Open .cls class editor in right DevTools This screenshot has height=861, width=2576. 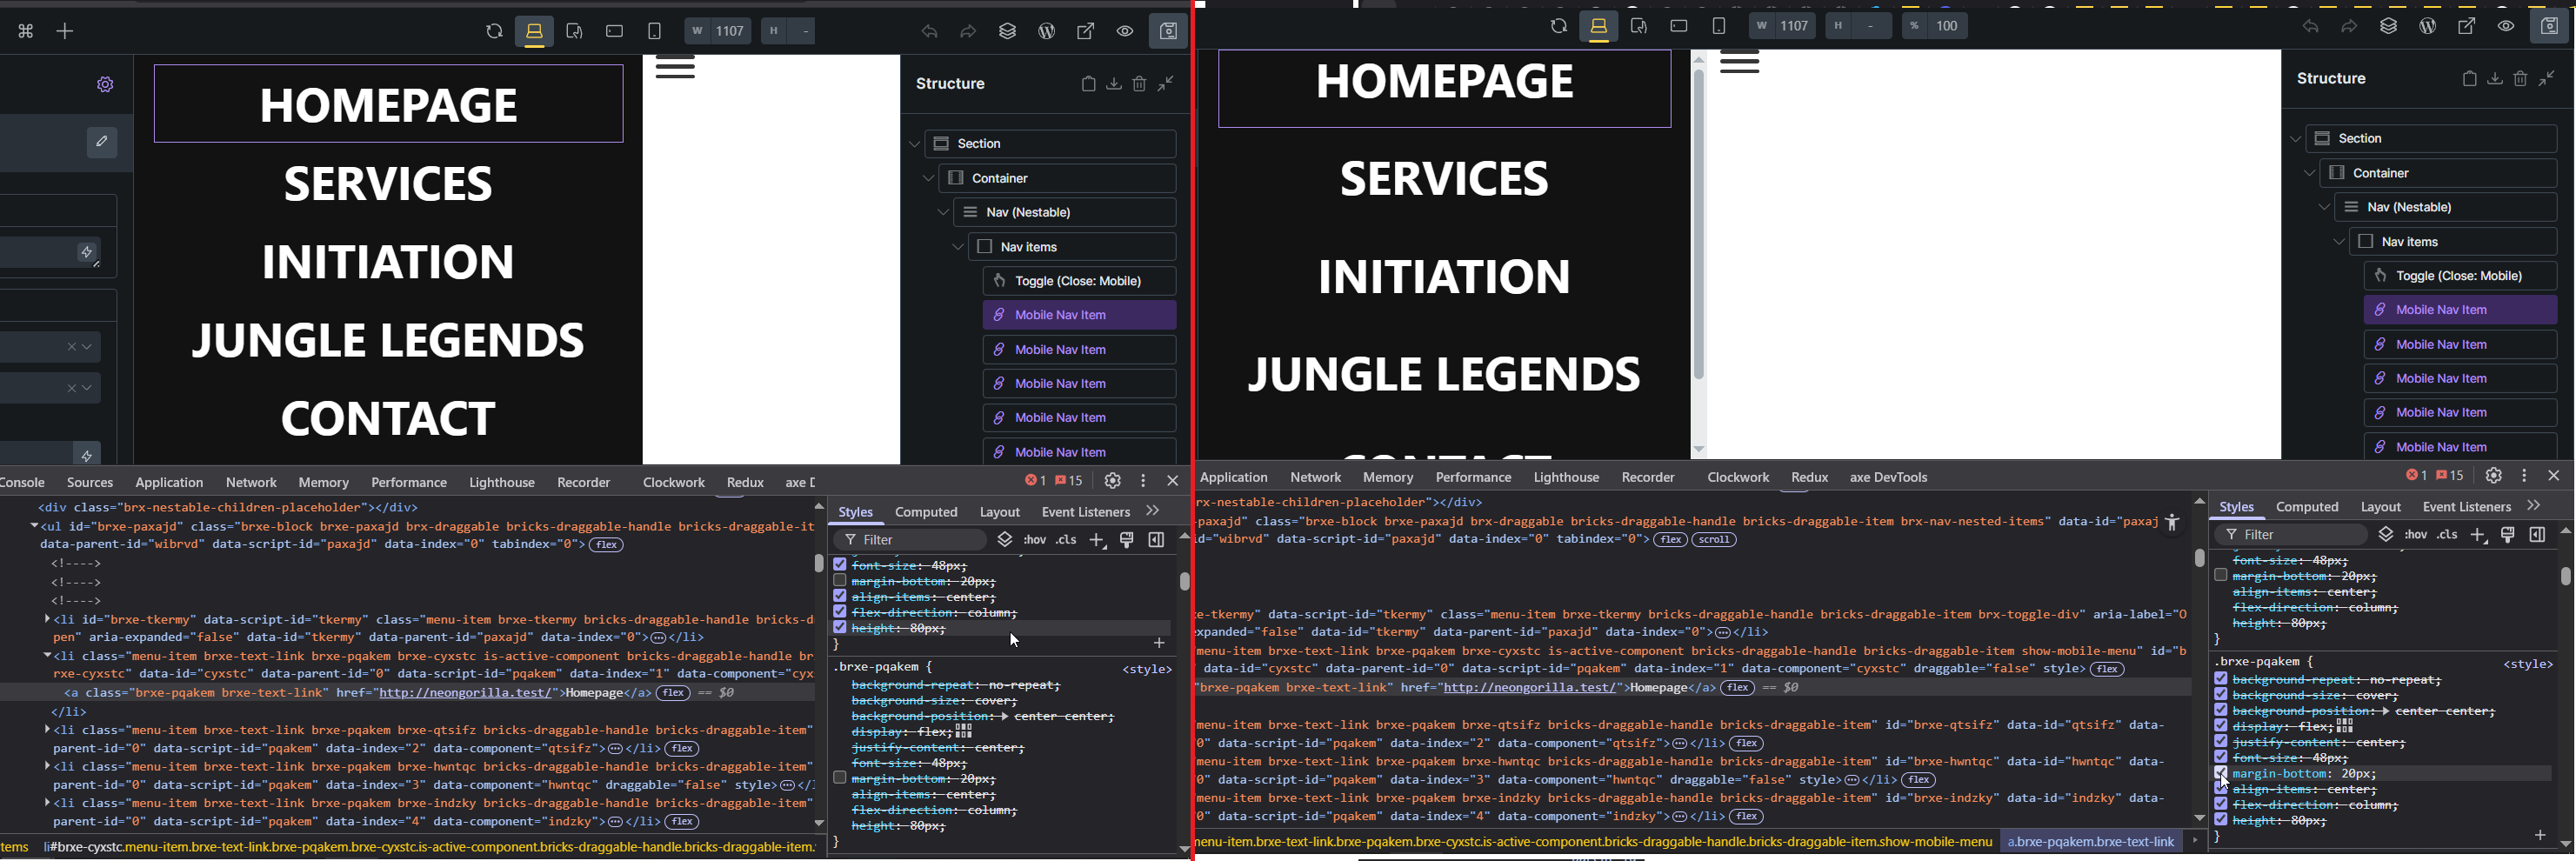point(2447,535)
